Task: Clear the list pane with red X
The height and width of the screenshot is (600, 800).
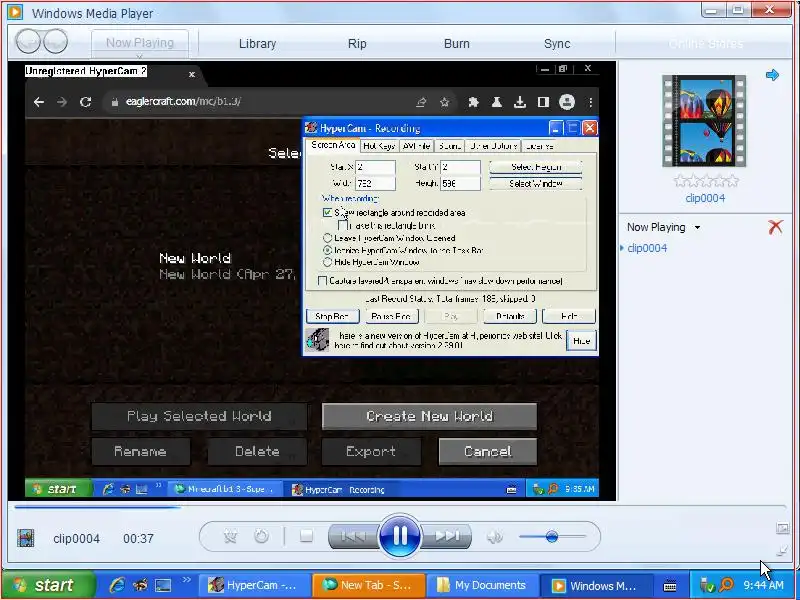Action: point(775,227)
